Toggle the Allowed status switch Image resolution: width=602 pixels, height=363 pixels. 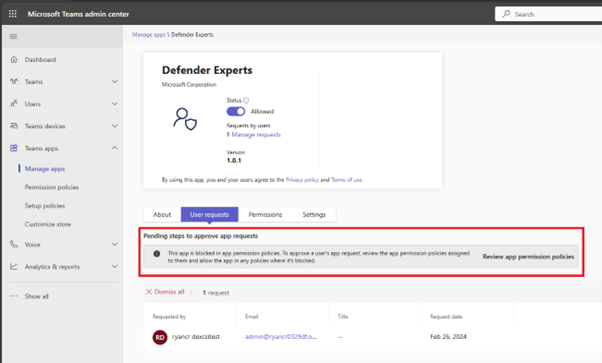tap(236, 111)
